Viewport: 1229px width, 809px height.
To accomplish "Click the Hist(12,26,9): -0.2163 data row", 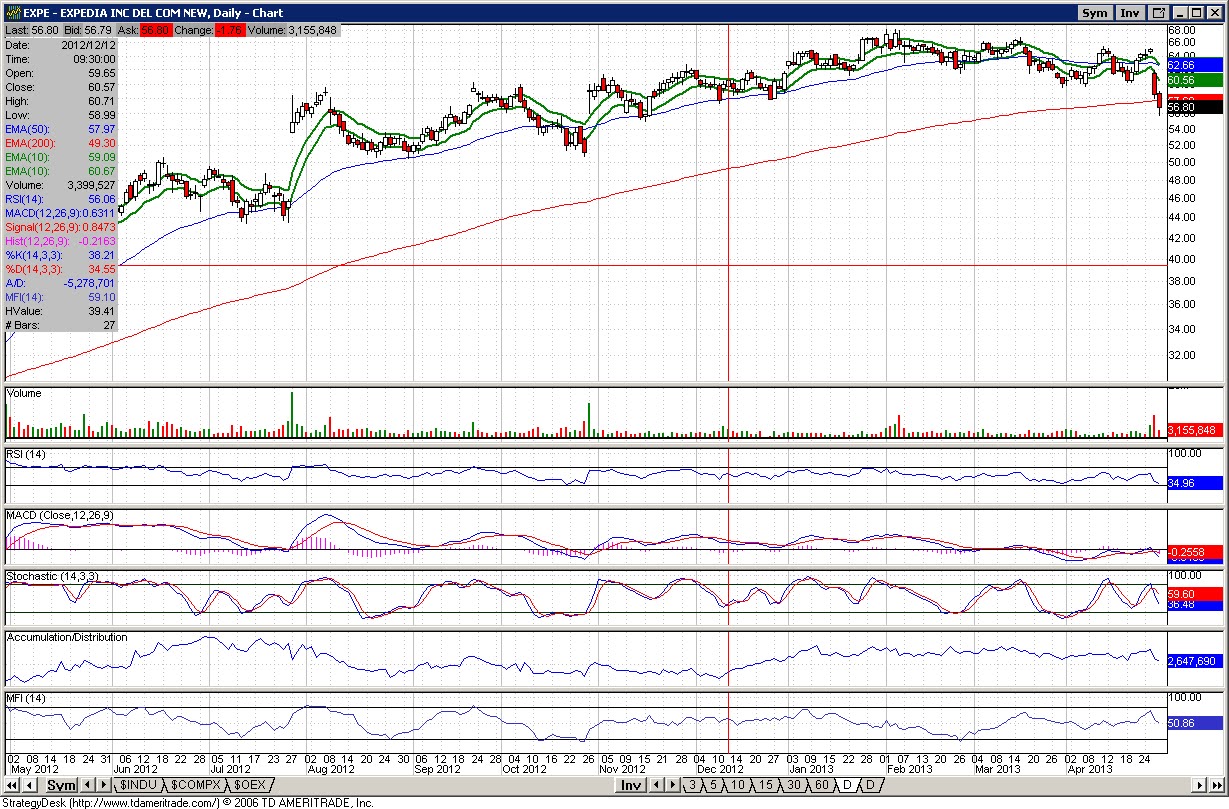I will tap(61, 241).
